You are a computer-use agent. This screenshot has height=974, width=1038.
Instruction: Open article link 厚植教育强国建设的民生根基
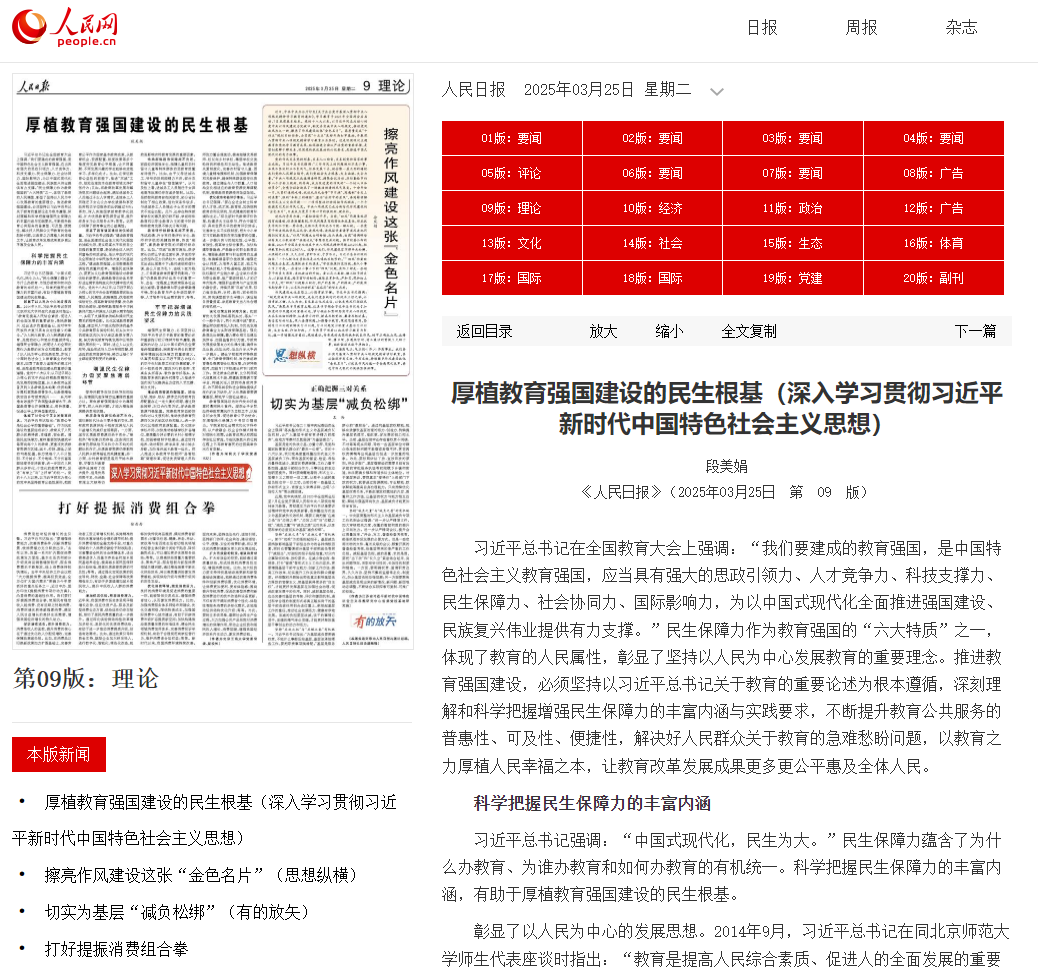pos(205,820)
